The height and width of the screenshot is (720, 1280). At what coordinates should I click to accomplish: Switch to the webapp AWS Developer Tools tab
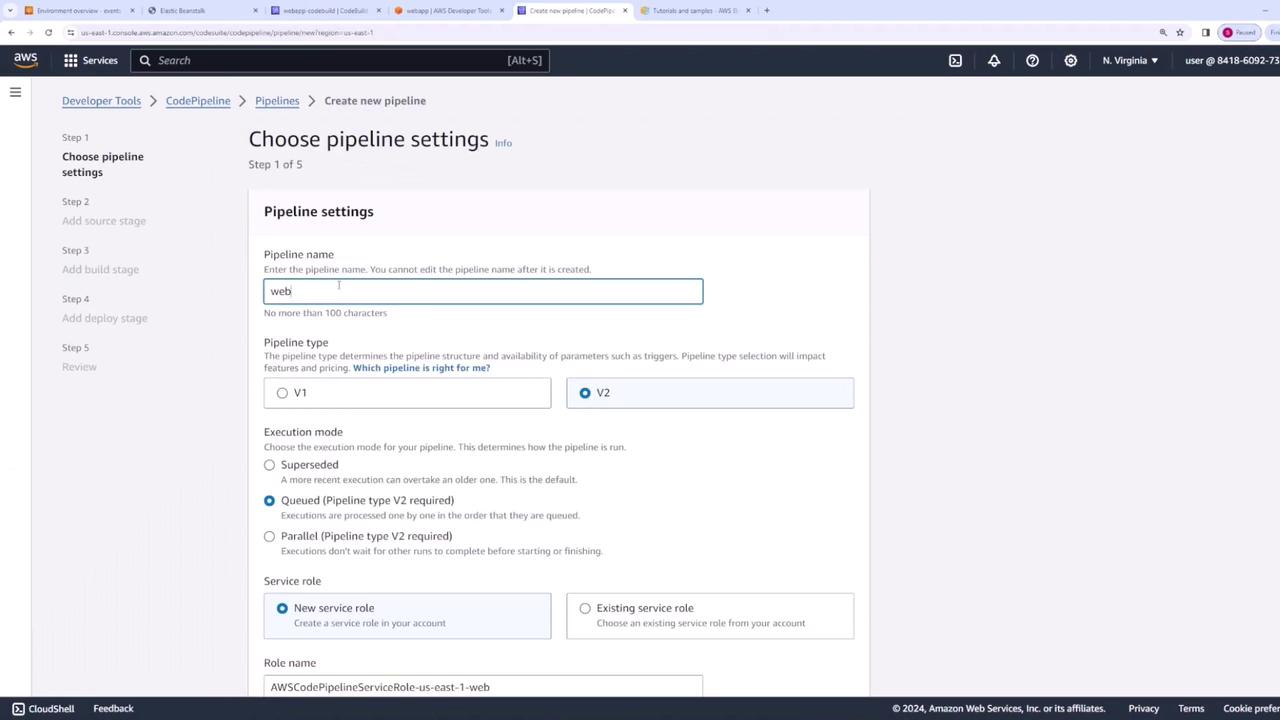click(448, 10)
